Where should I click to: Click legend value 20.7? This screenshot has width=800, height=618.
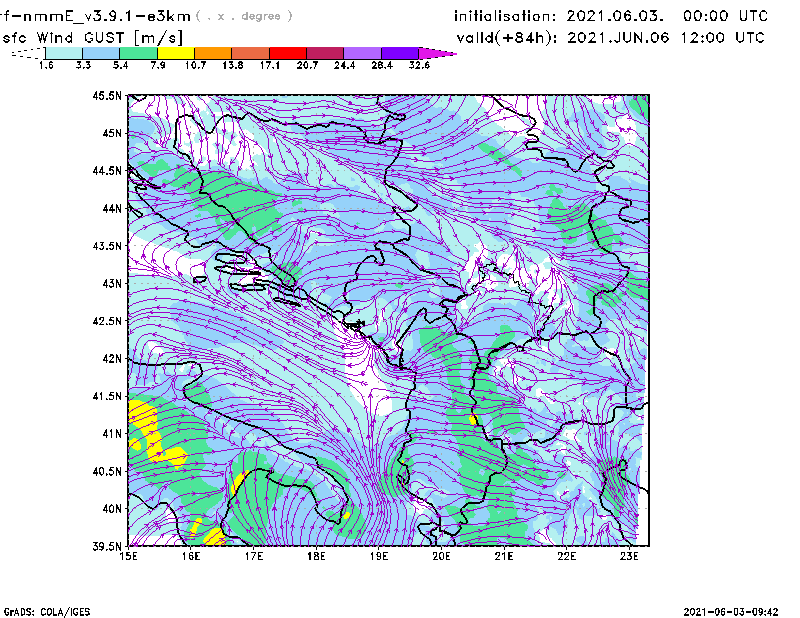click(307, 65)
